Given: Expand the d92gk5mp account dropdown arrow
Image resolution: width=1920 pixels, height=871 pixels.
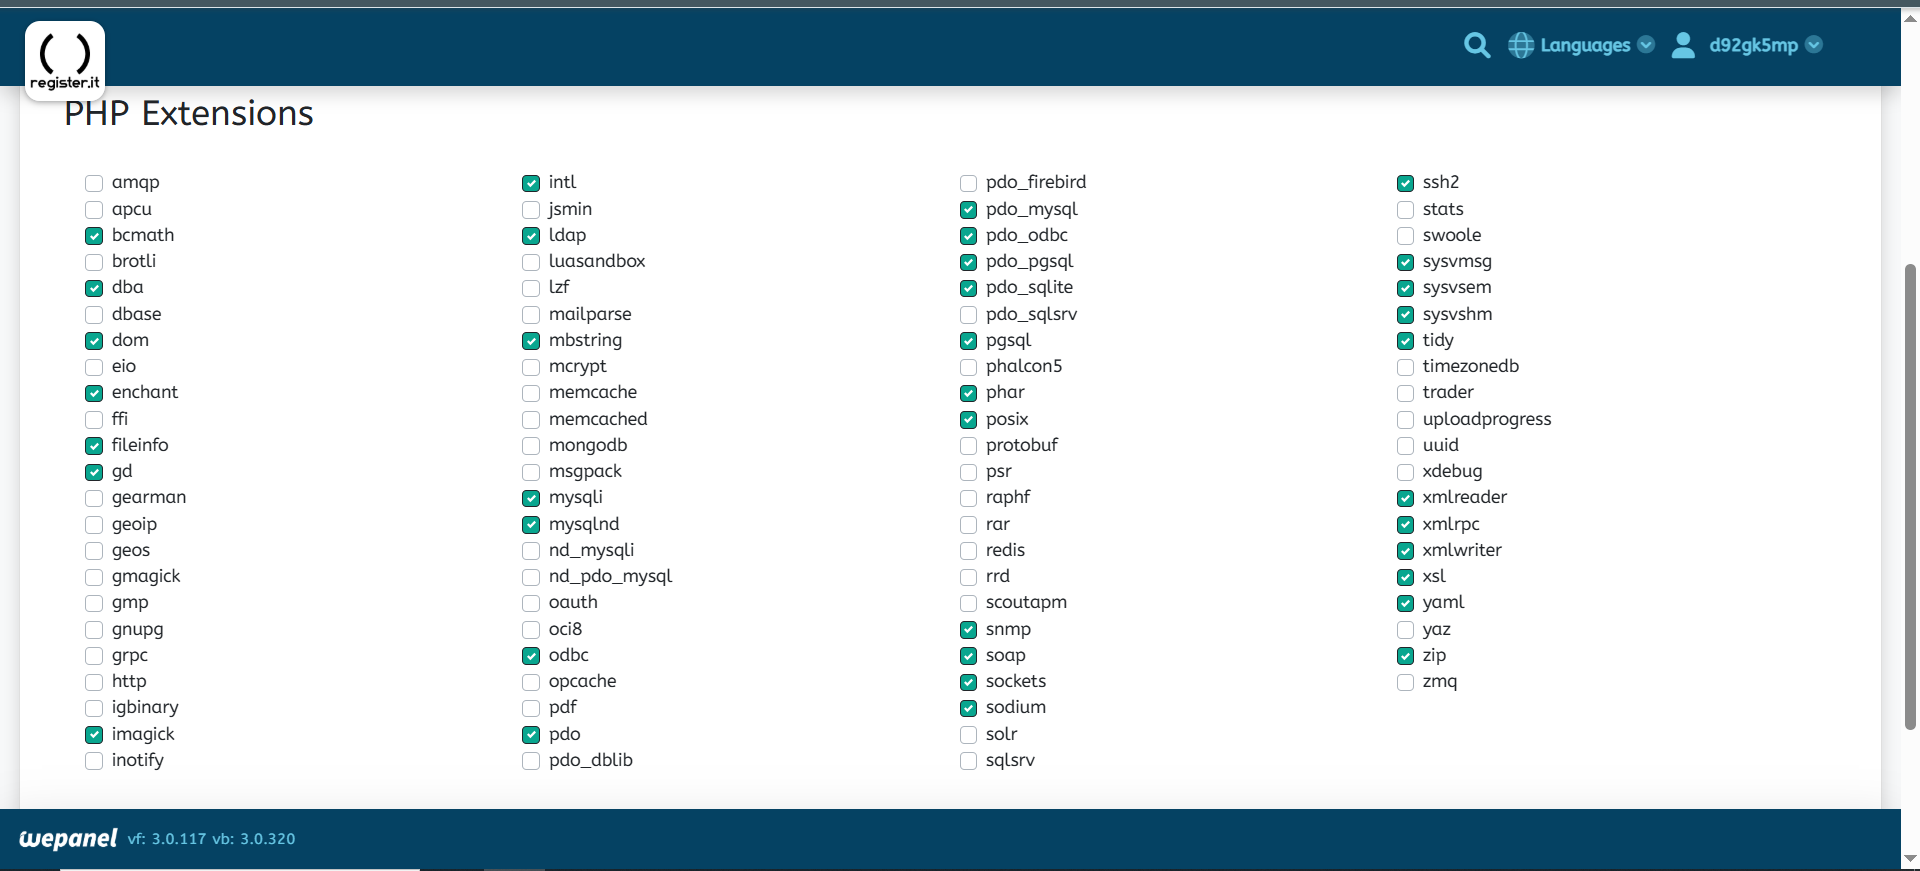Looking at the screenshot, I should click(1814, 45).
